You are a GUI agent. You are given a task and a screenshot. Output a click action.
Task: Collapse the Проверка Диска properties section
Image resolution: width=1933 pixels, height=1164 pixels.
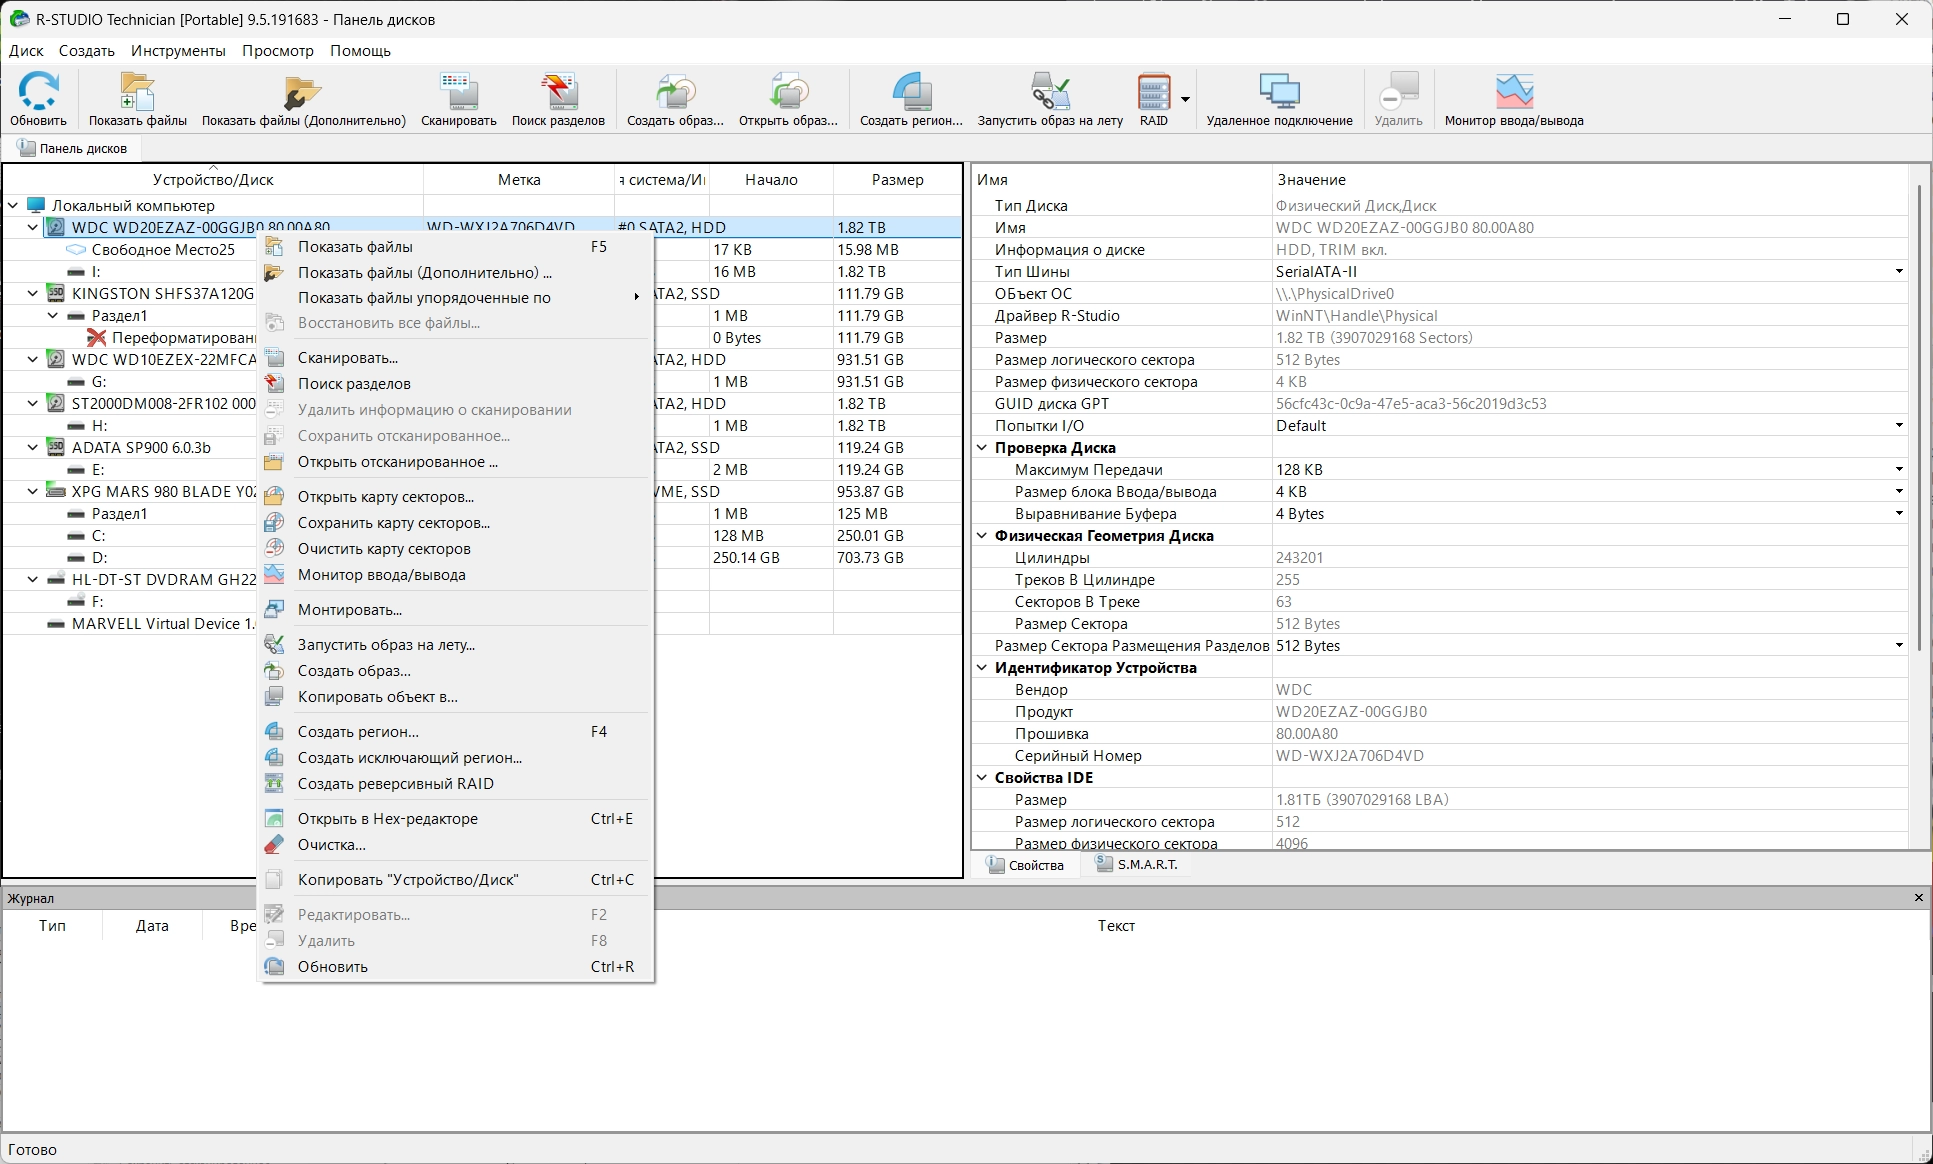(x=982, y=447)
